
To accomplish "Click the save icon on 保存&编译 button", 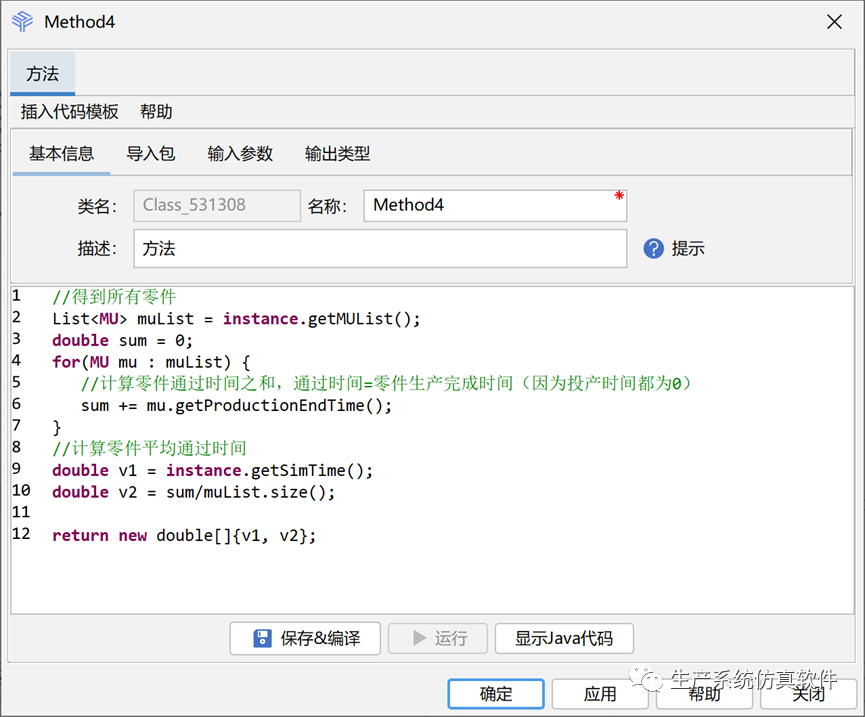I will [x=260, y=638].
